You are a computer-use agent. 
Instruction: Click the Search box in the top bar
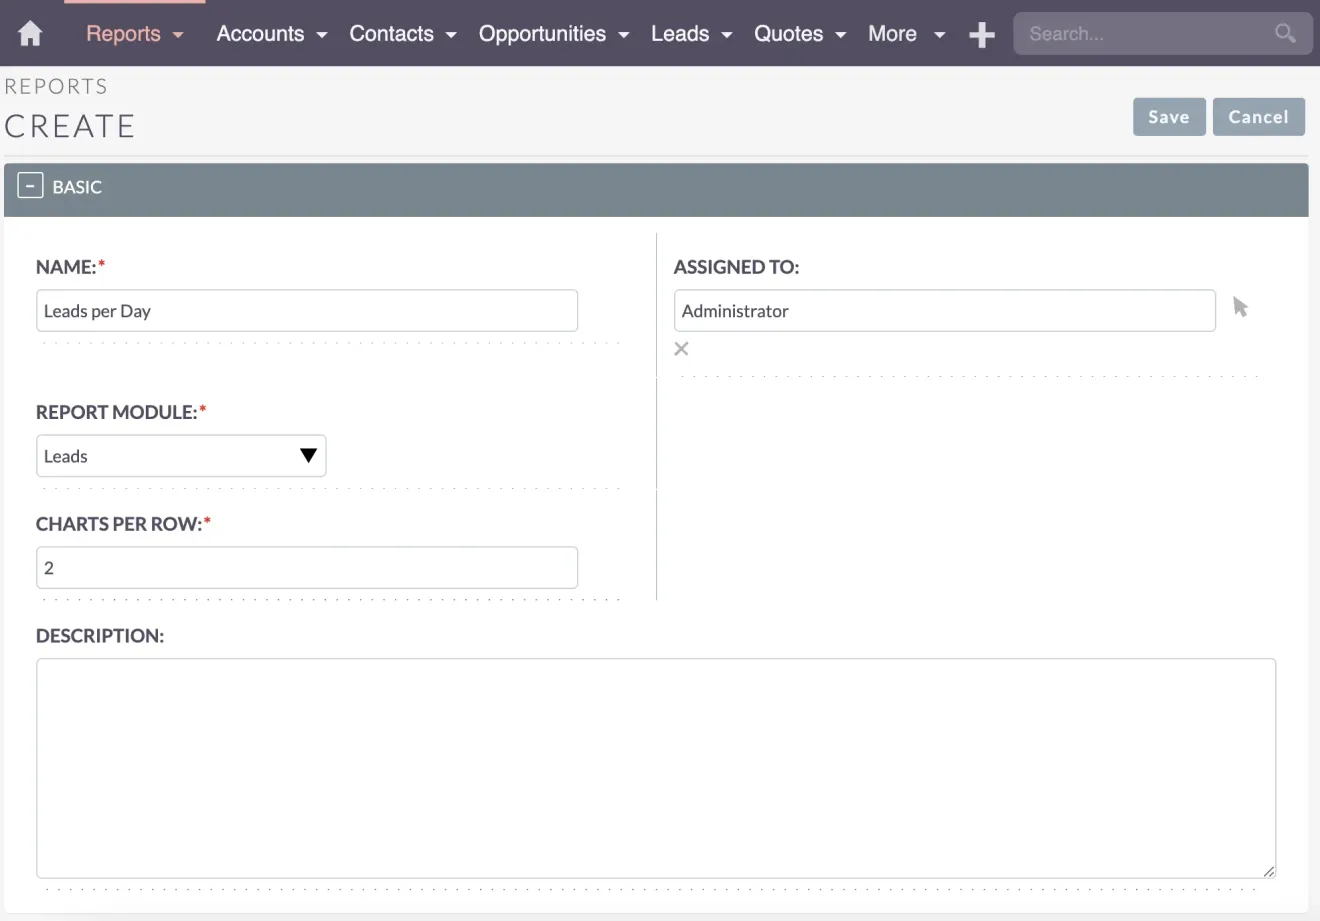(x=1130, y=33)
